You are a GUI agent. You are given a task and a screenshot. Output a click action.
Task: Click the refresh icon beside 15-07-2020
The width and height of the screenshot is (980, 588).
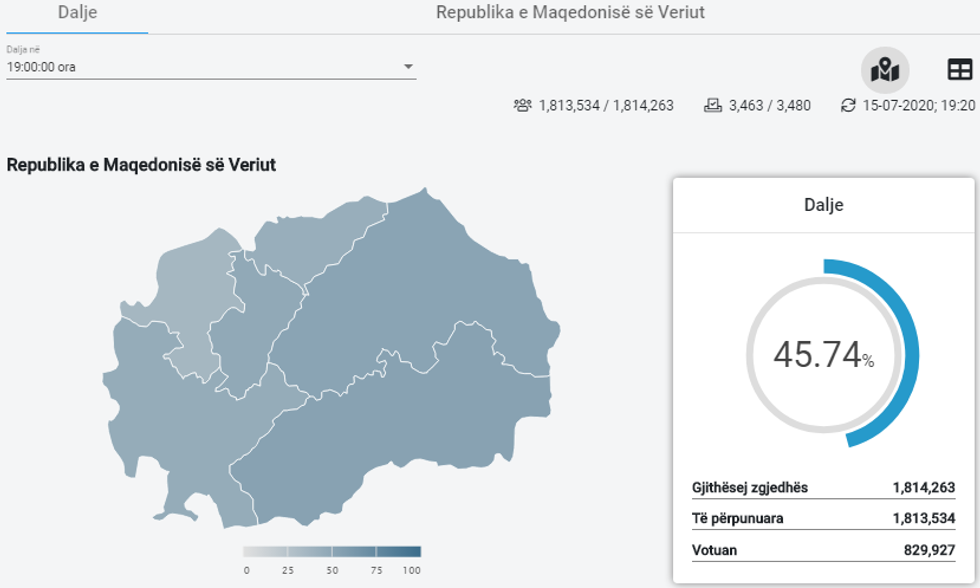click(x=848, y=105)
